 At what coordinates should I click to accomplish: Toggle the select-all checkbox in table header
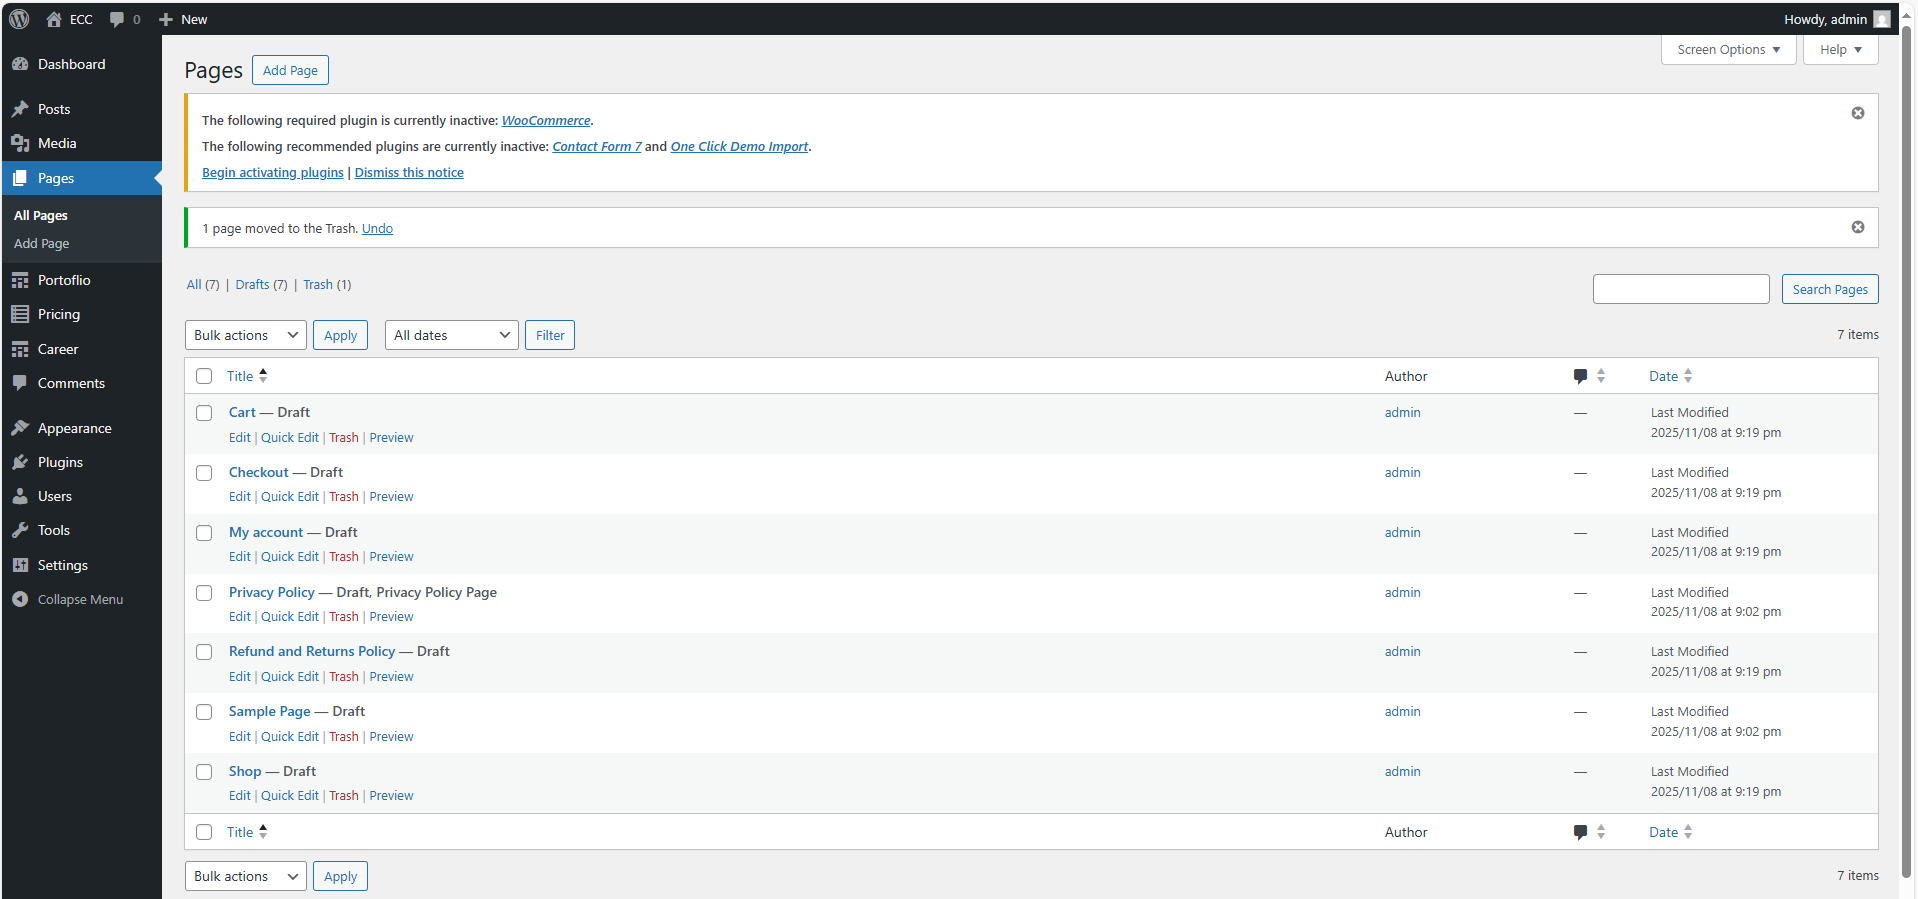[204, 376]
